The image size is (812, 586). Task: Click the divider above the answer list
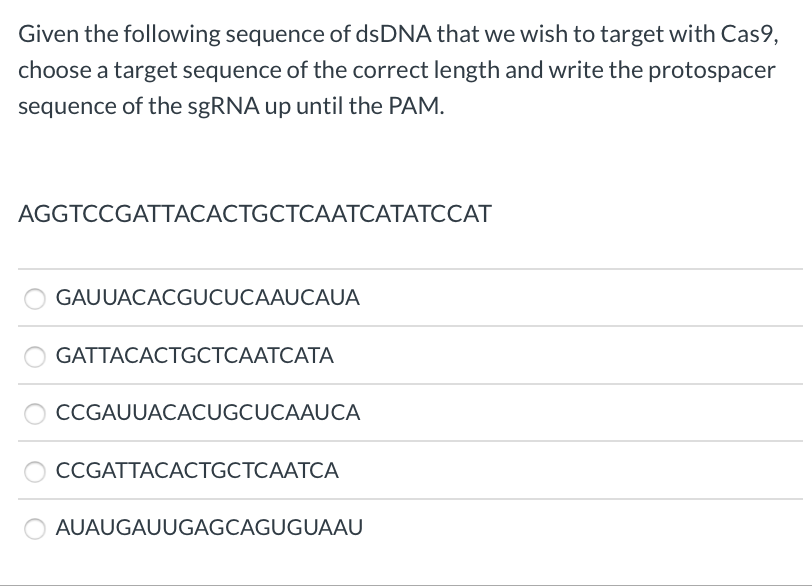pos(406,269)
